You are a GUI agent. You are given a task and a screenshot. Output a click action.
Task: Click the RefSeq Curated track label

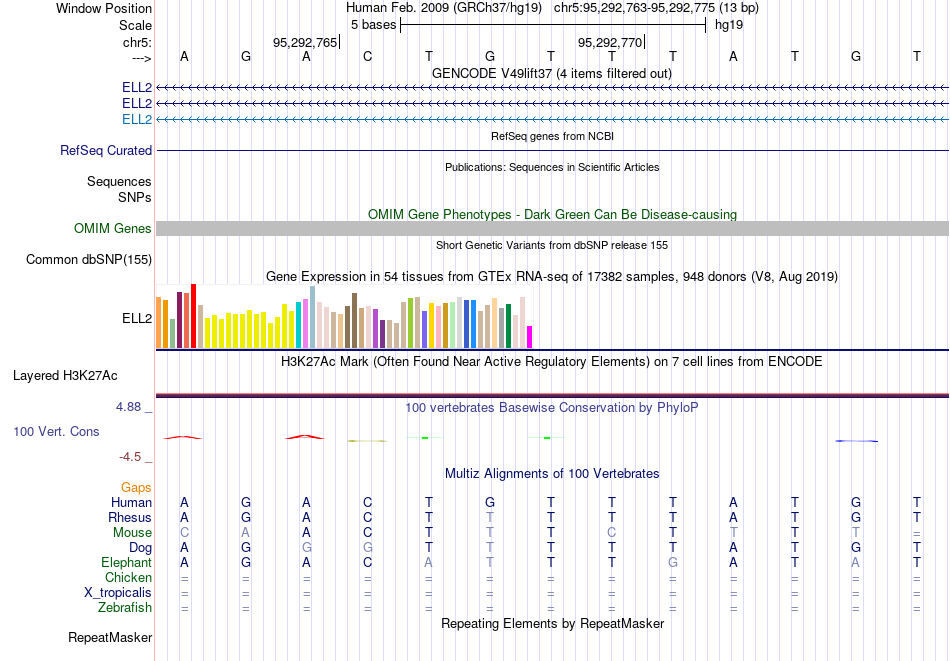tap(106, 150)
